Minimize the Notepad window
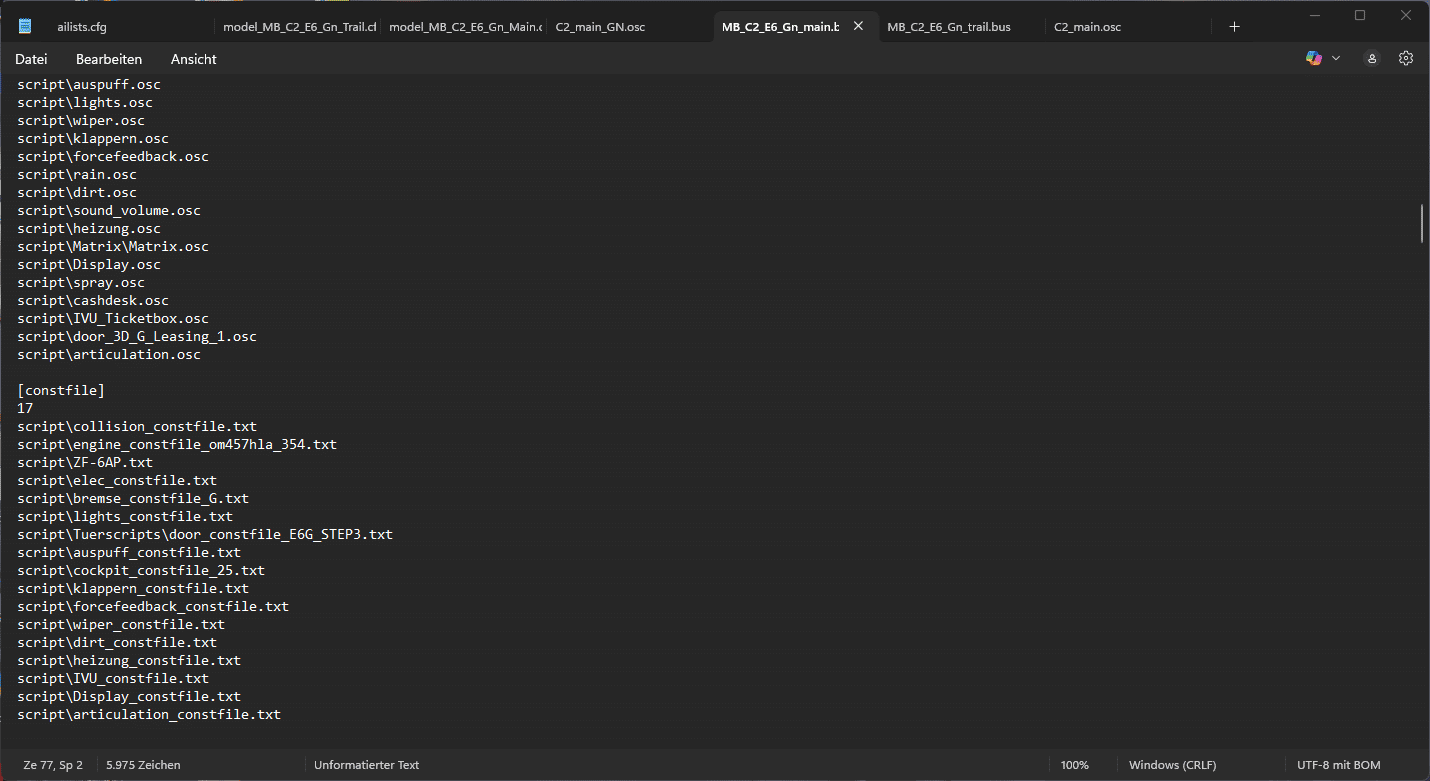 click(x=1313, y=15)
